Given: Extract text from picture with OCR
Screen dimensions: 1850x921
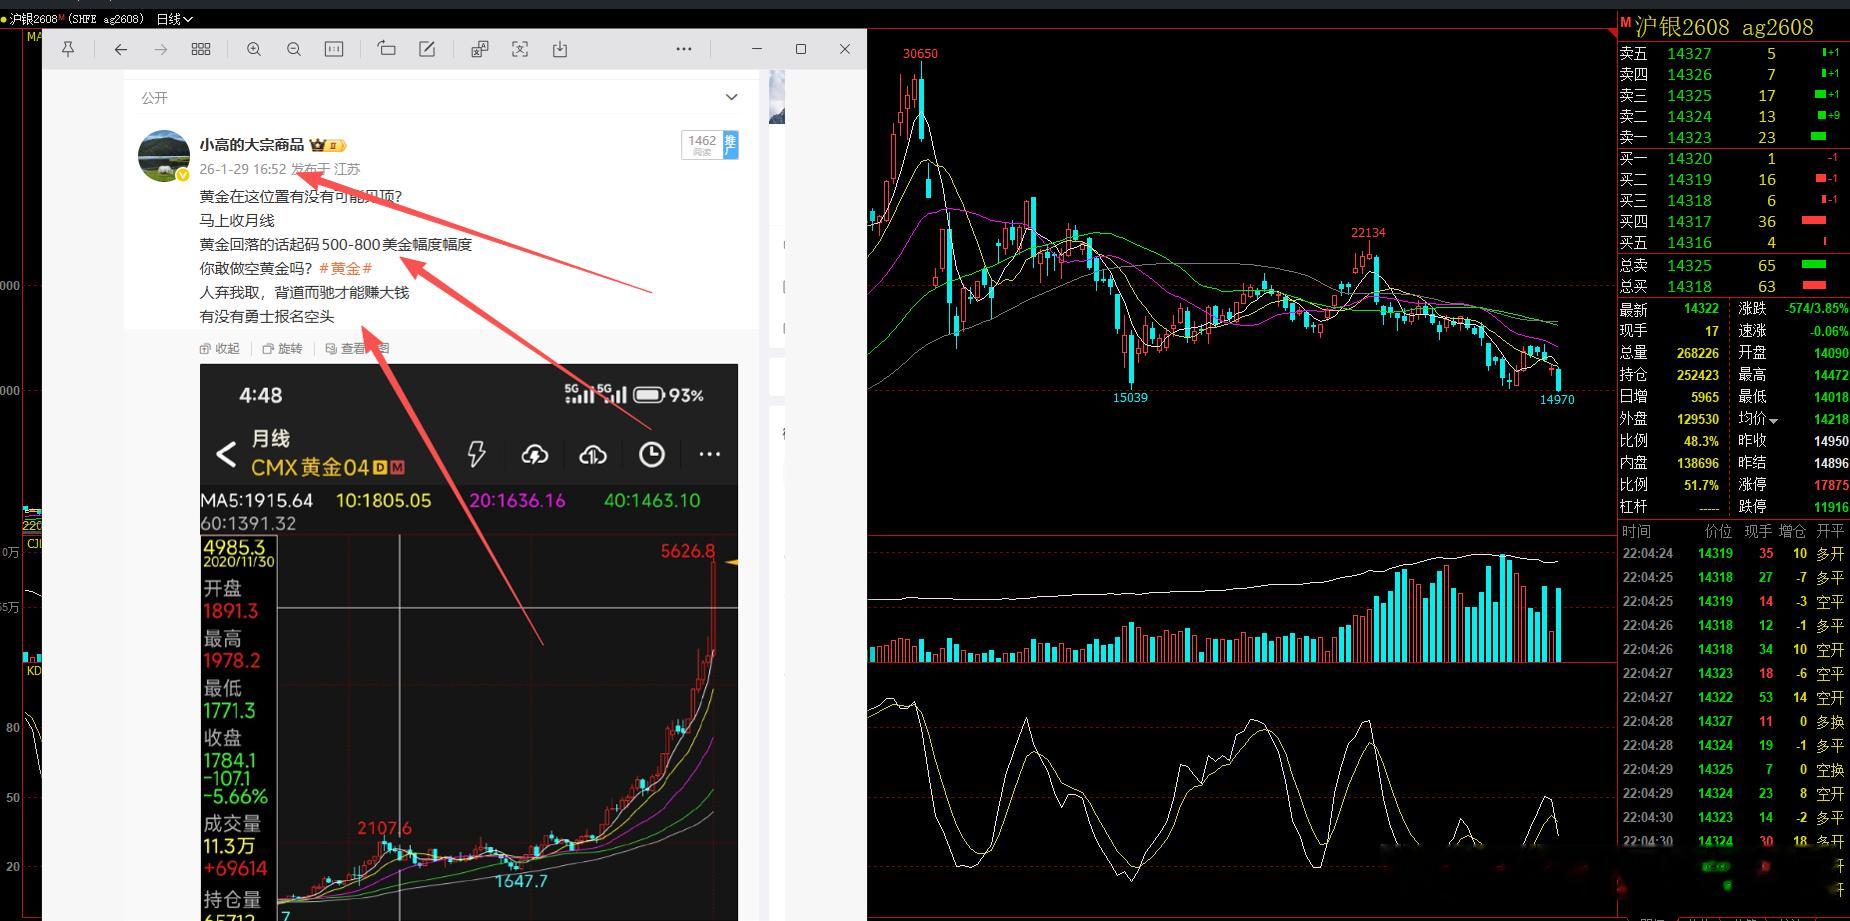Looking at the screenshot, I should pos(520,49).
